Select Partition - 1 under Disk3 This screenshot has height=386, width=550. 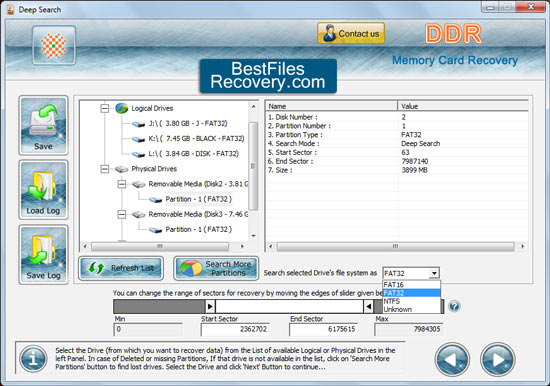click(x=199, y=229)
